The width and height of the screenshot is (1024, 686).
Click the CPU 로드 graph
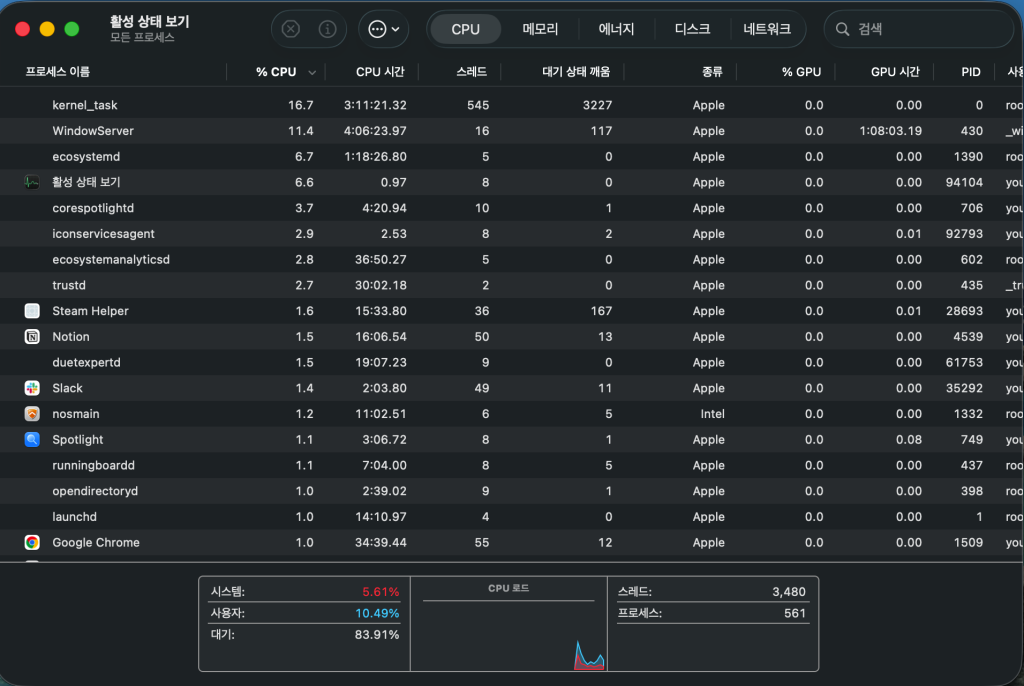point(509,623)
